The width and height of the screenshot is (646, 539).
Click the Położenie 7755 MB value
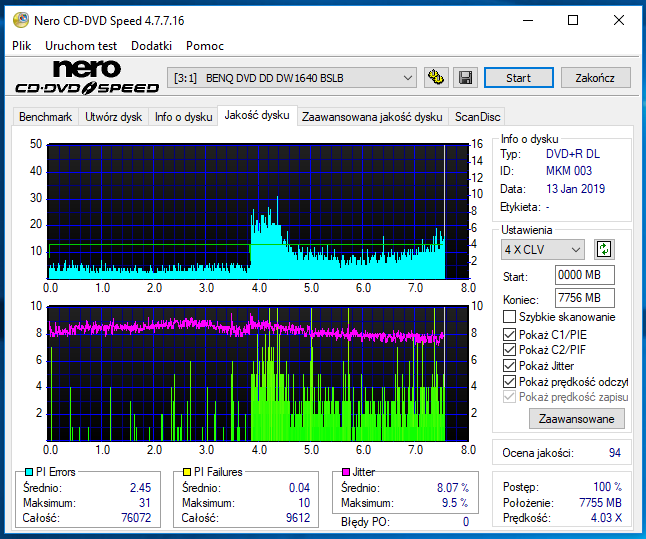[x=600, y=503]
